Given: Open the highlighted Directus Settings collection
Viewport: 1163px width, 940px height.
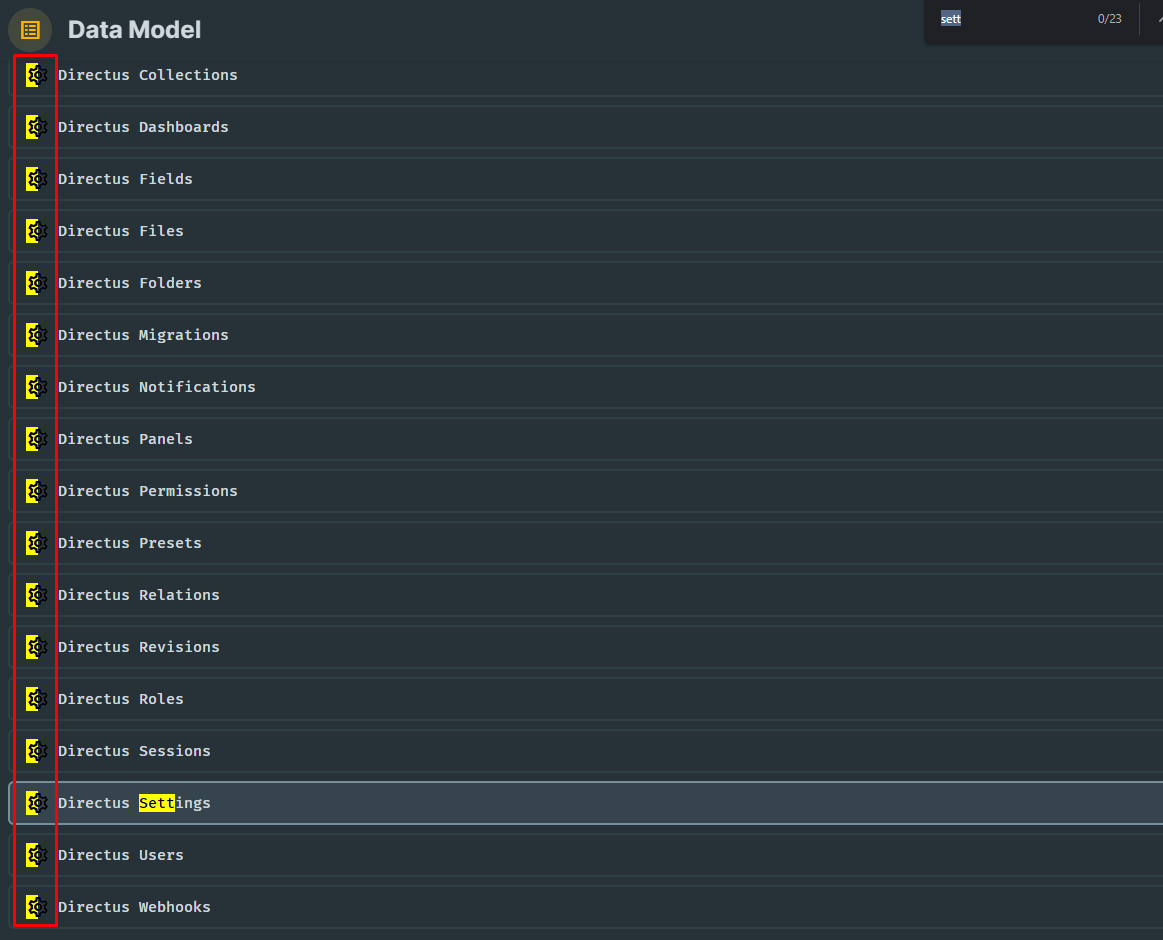Looking at the screenshot, I should (586, 803).
